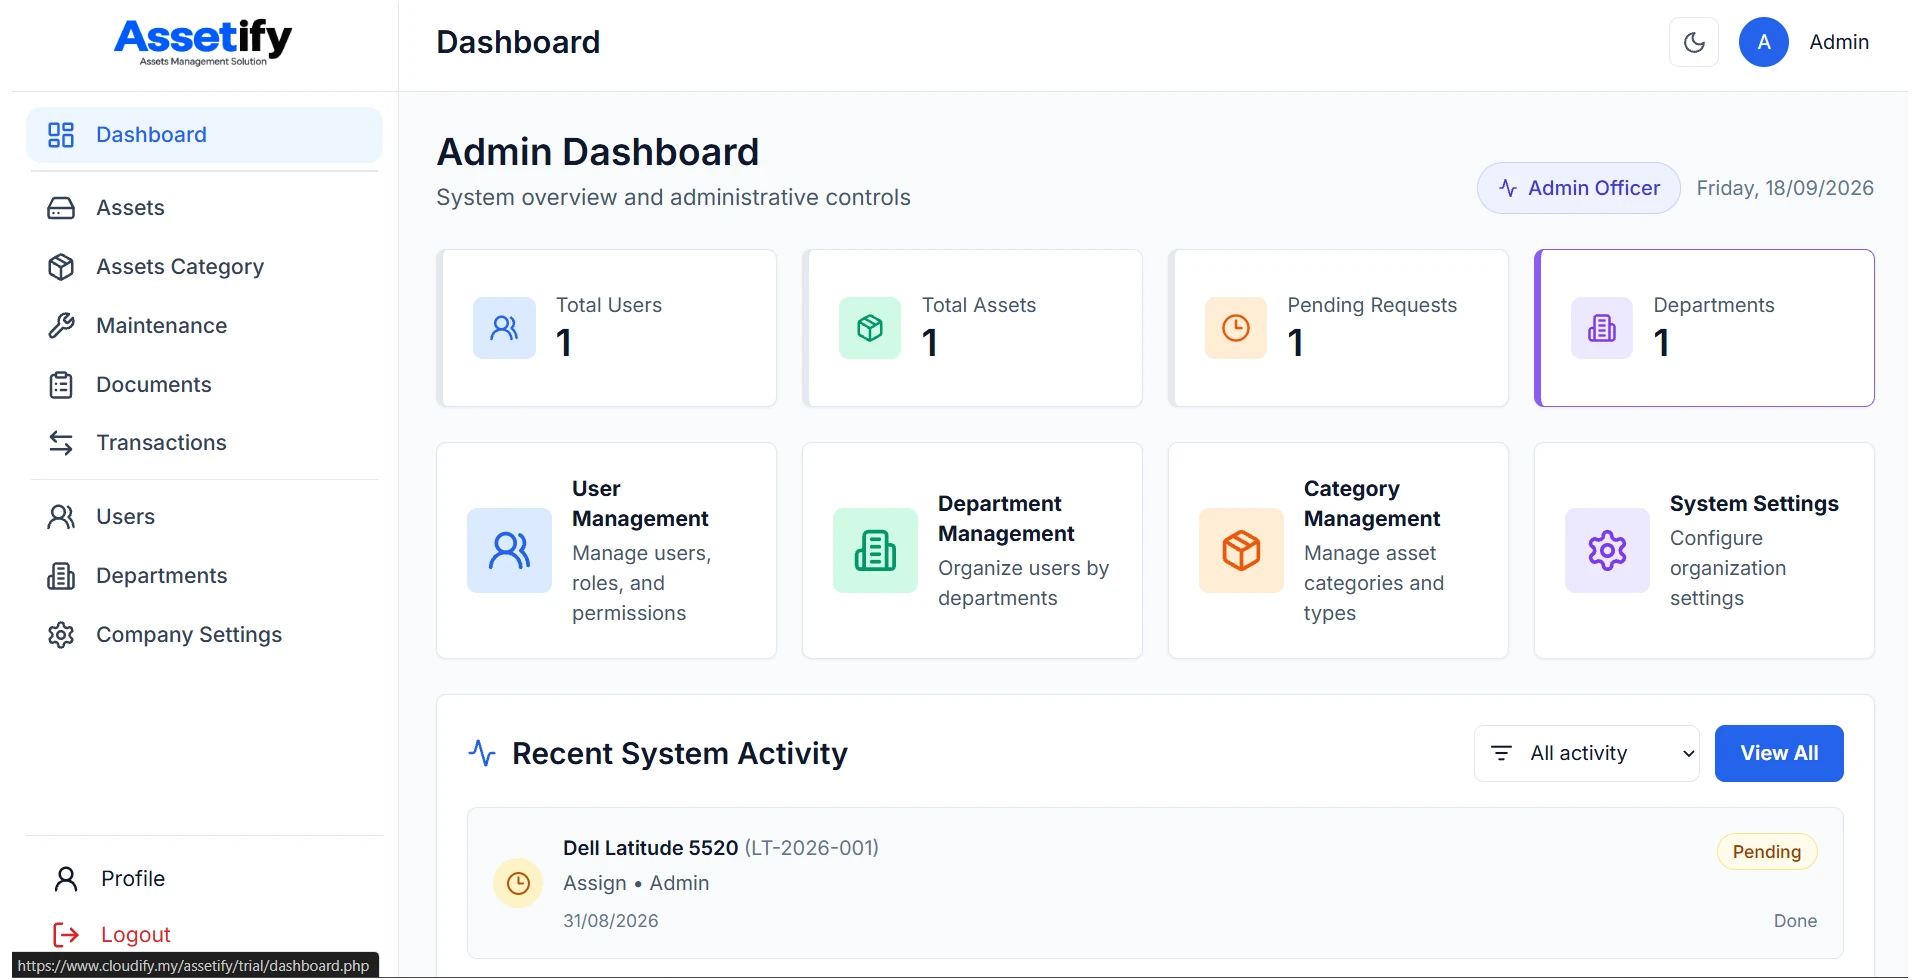1920x980 pixels.
Task: Click the purple Departments card icon
Action: pyautogui.click(x=1602, y=328)
